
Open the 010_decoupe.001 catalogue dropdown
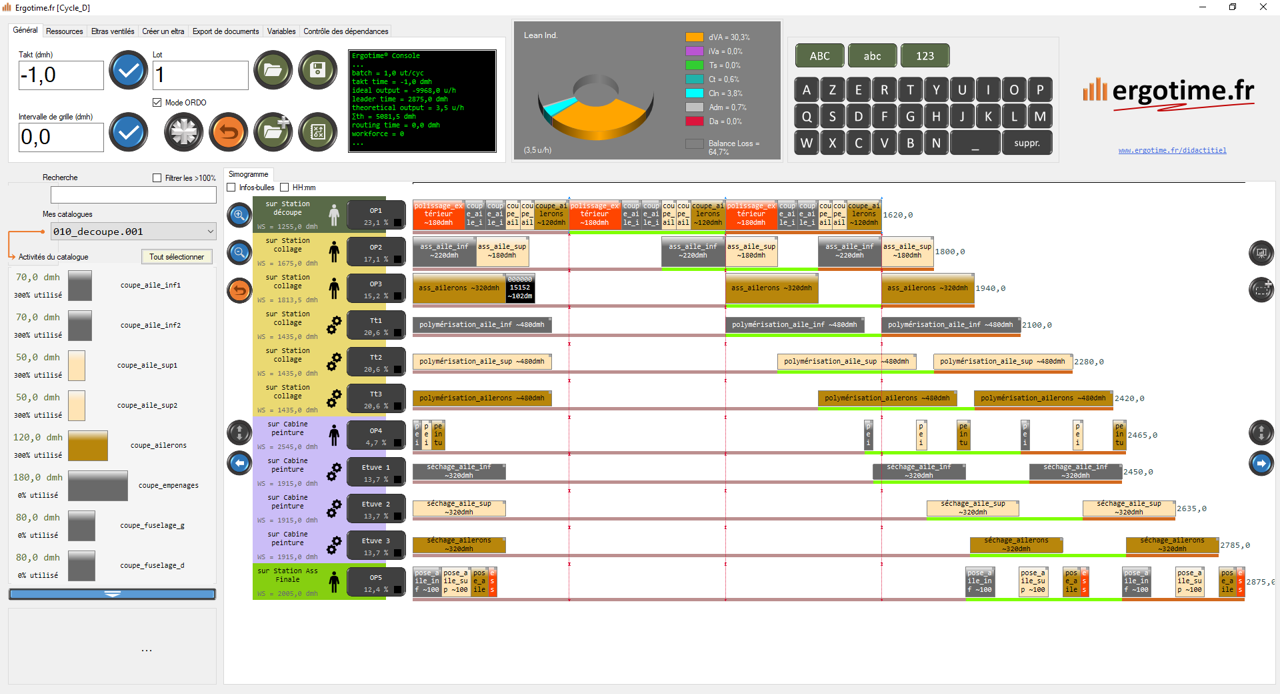(133, 231)
